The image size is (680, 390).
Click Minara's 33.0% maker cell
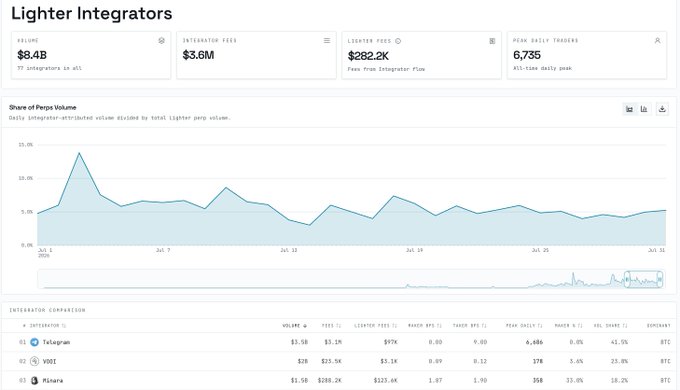tap(574, 380)
